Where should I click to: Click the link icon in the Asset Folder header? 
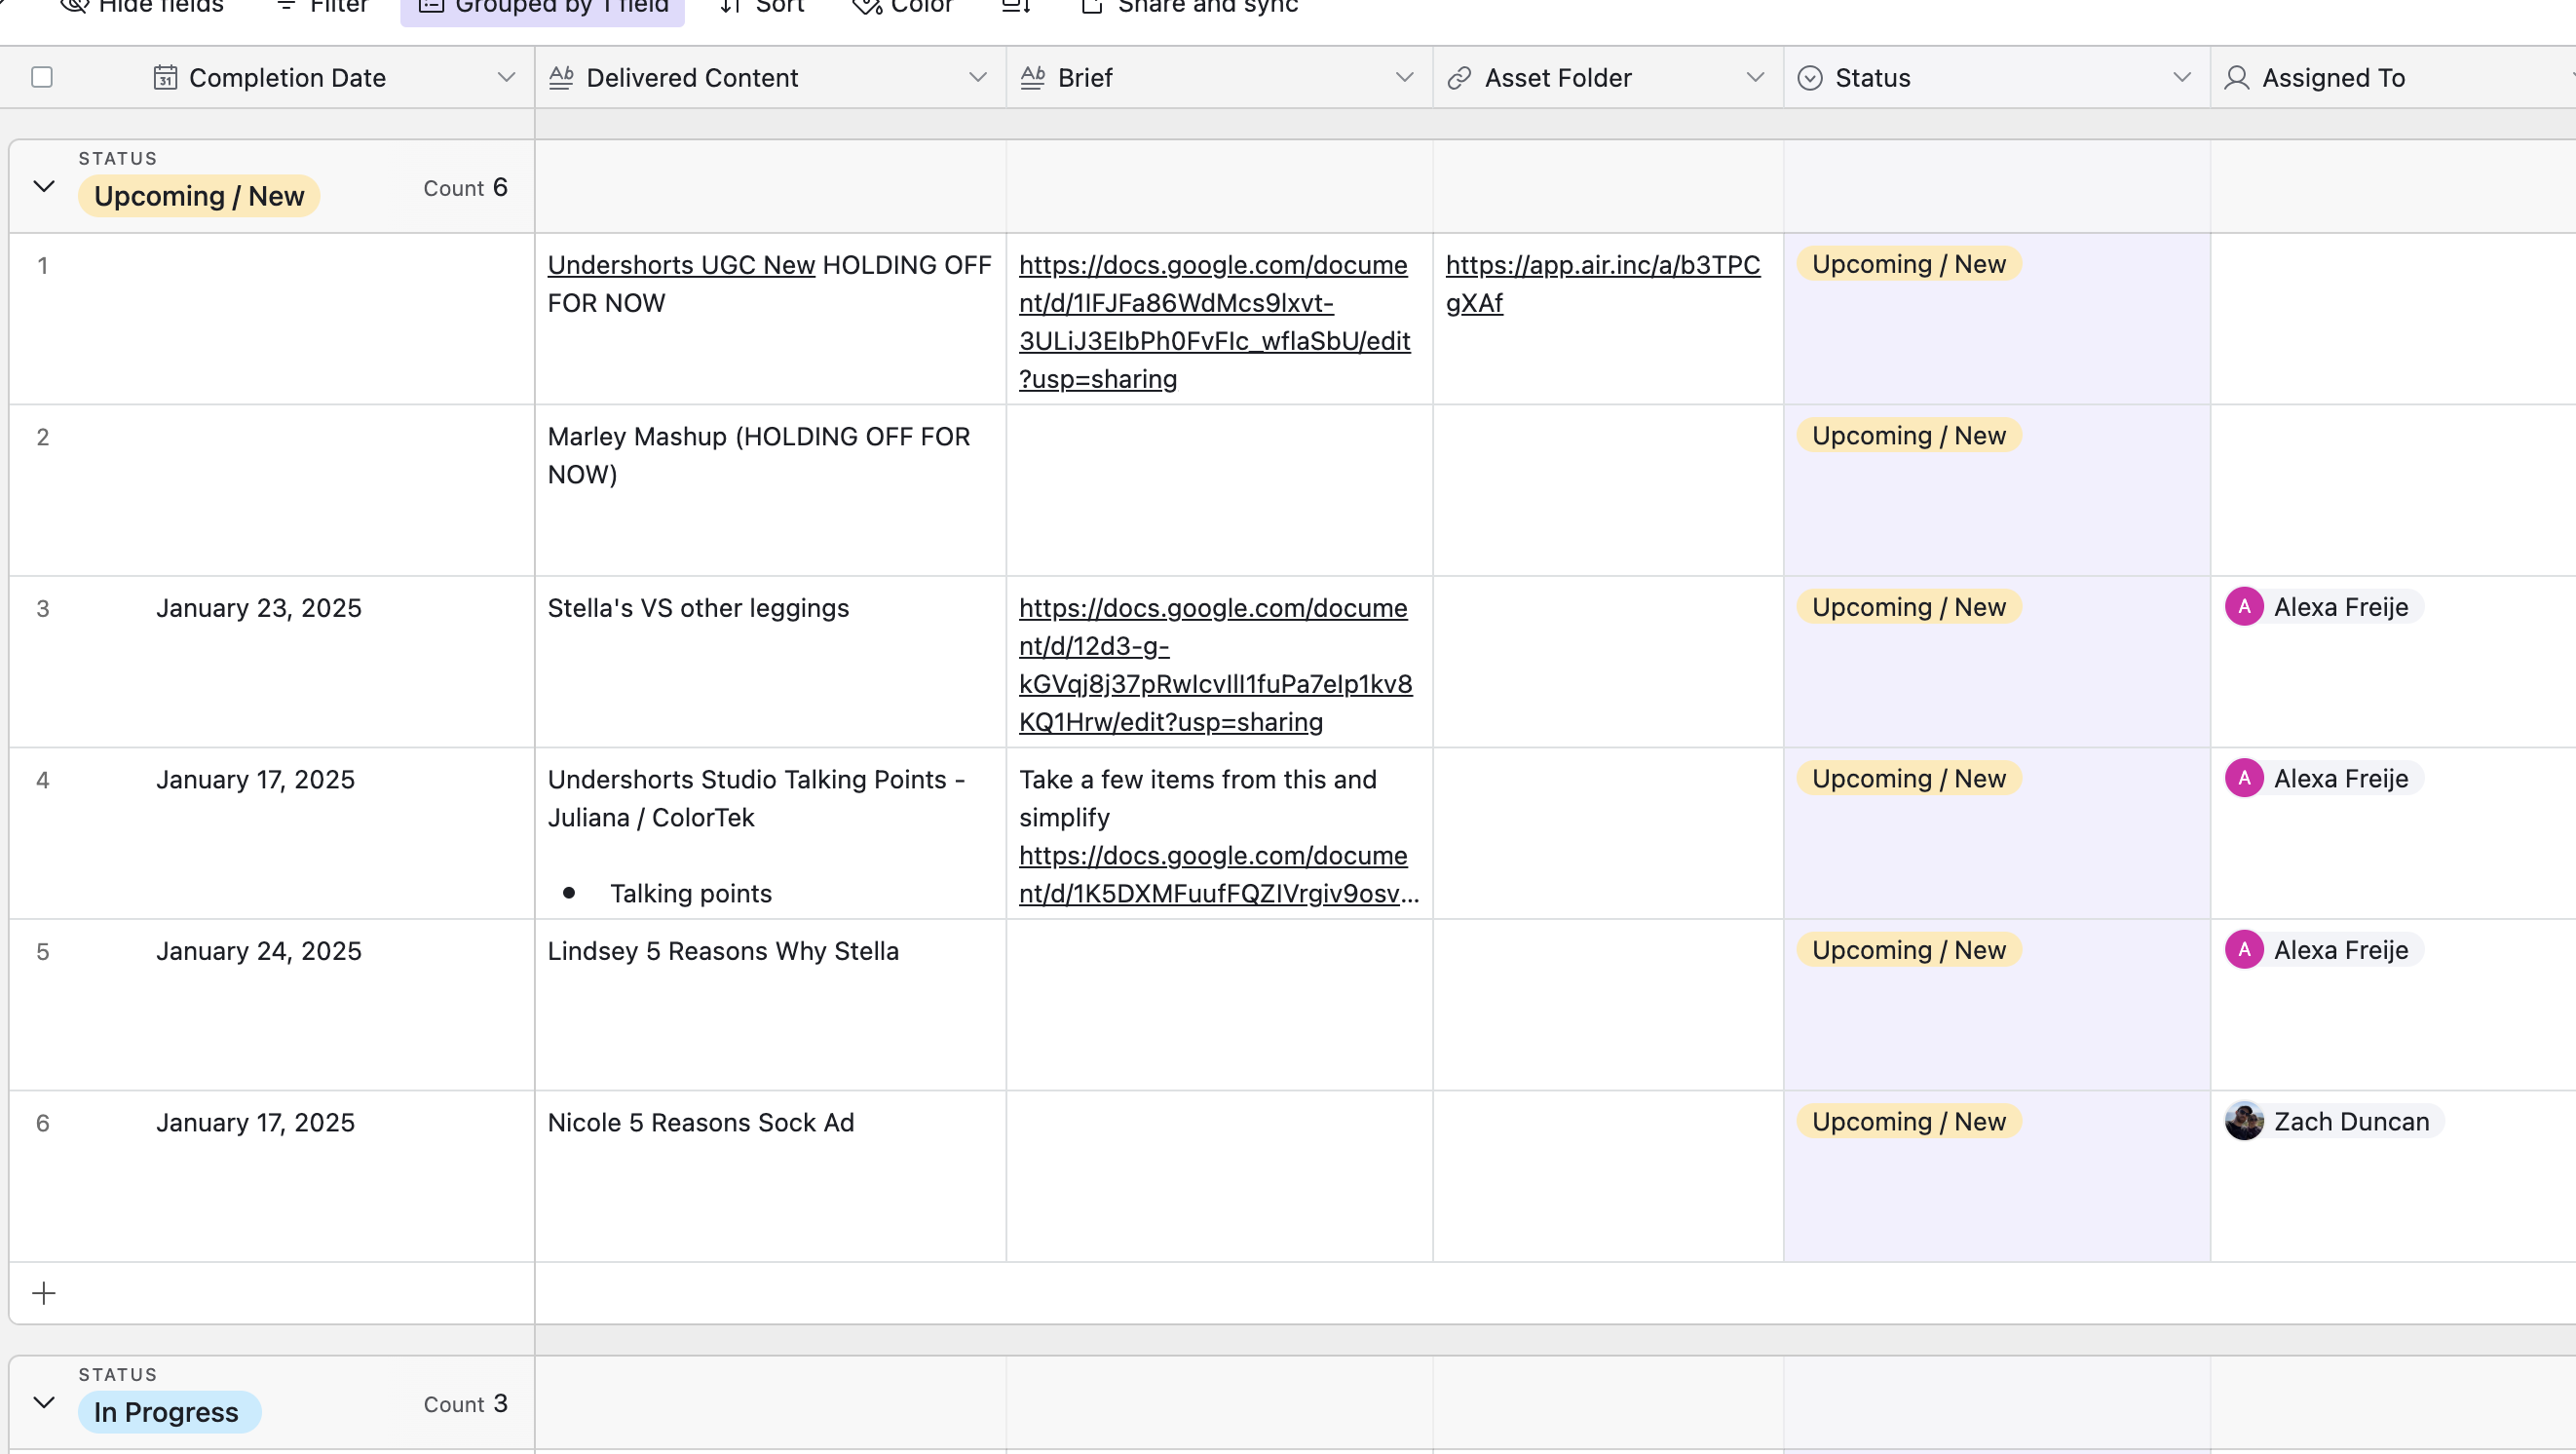pos(1459,77)
